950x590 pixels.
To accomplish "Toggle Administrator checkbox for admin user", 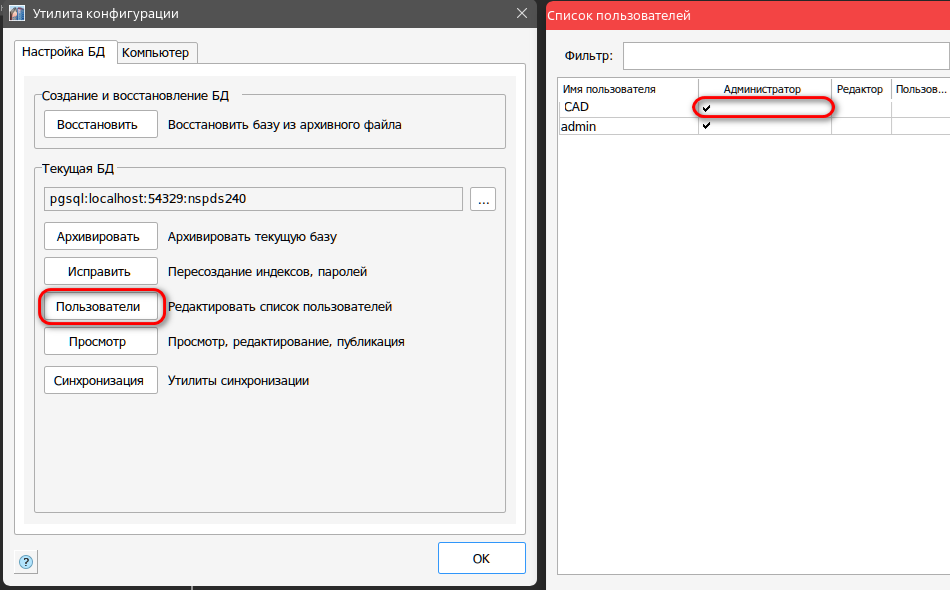I will tap(707, 126).
